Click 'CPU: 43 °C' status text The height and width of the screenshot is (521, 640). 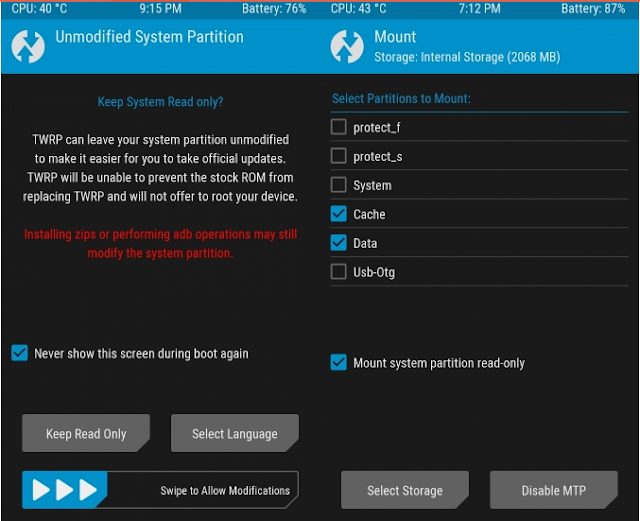[x=358, y=9]
